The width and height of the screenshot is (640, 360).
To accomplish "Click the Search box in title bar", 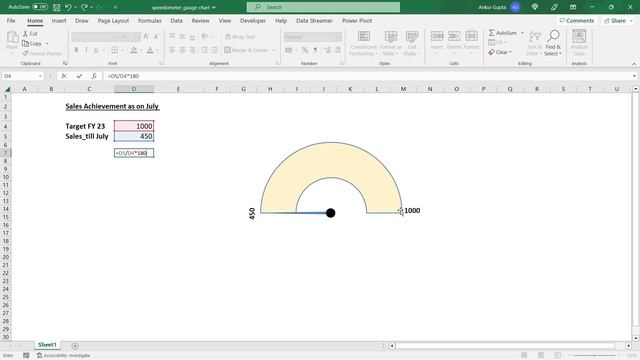I will point(323,7).
